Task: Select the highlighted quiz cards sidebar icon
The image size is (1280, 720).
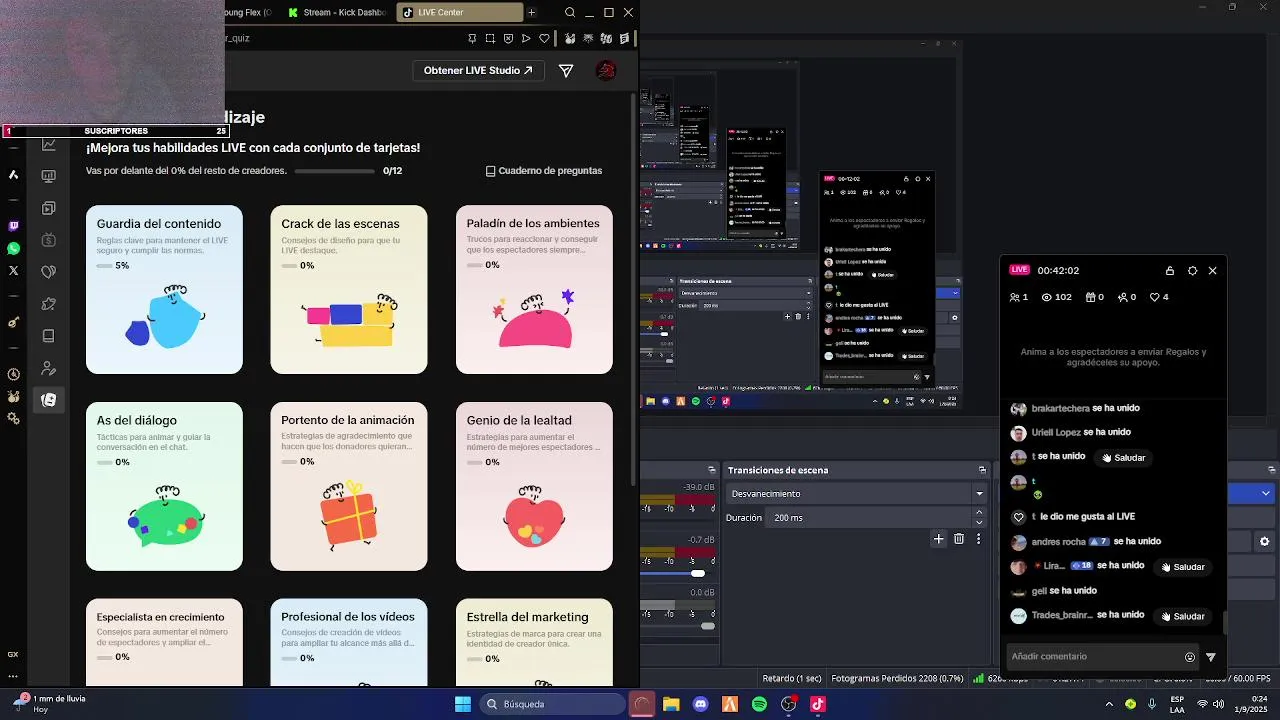Action: (x=48, y=400)
